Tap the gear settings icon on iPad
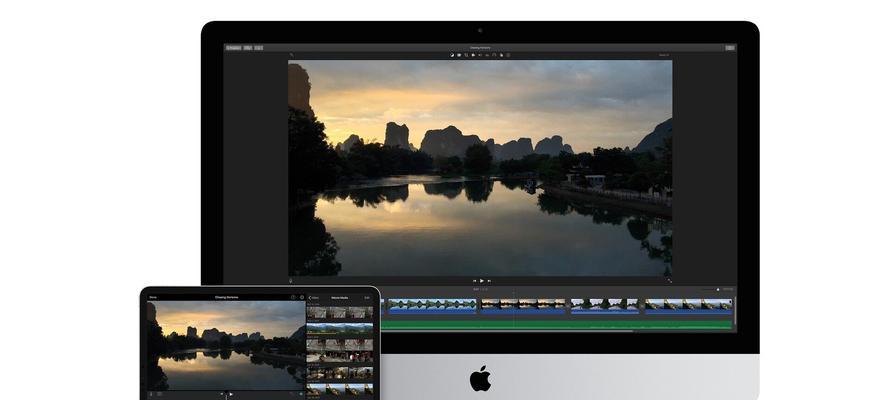 302,297
